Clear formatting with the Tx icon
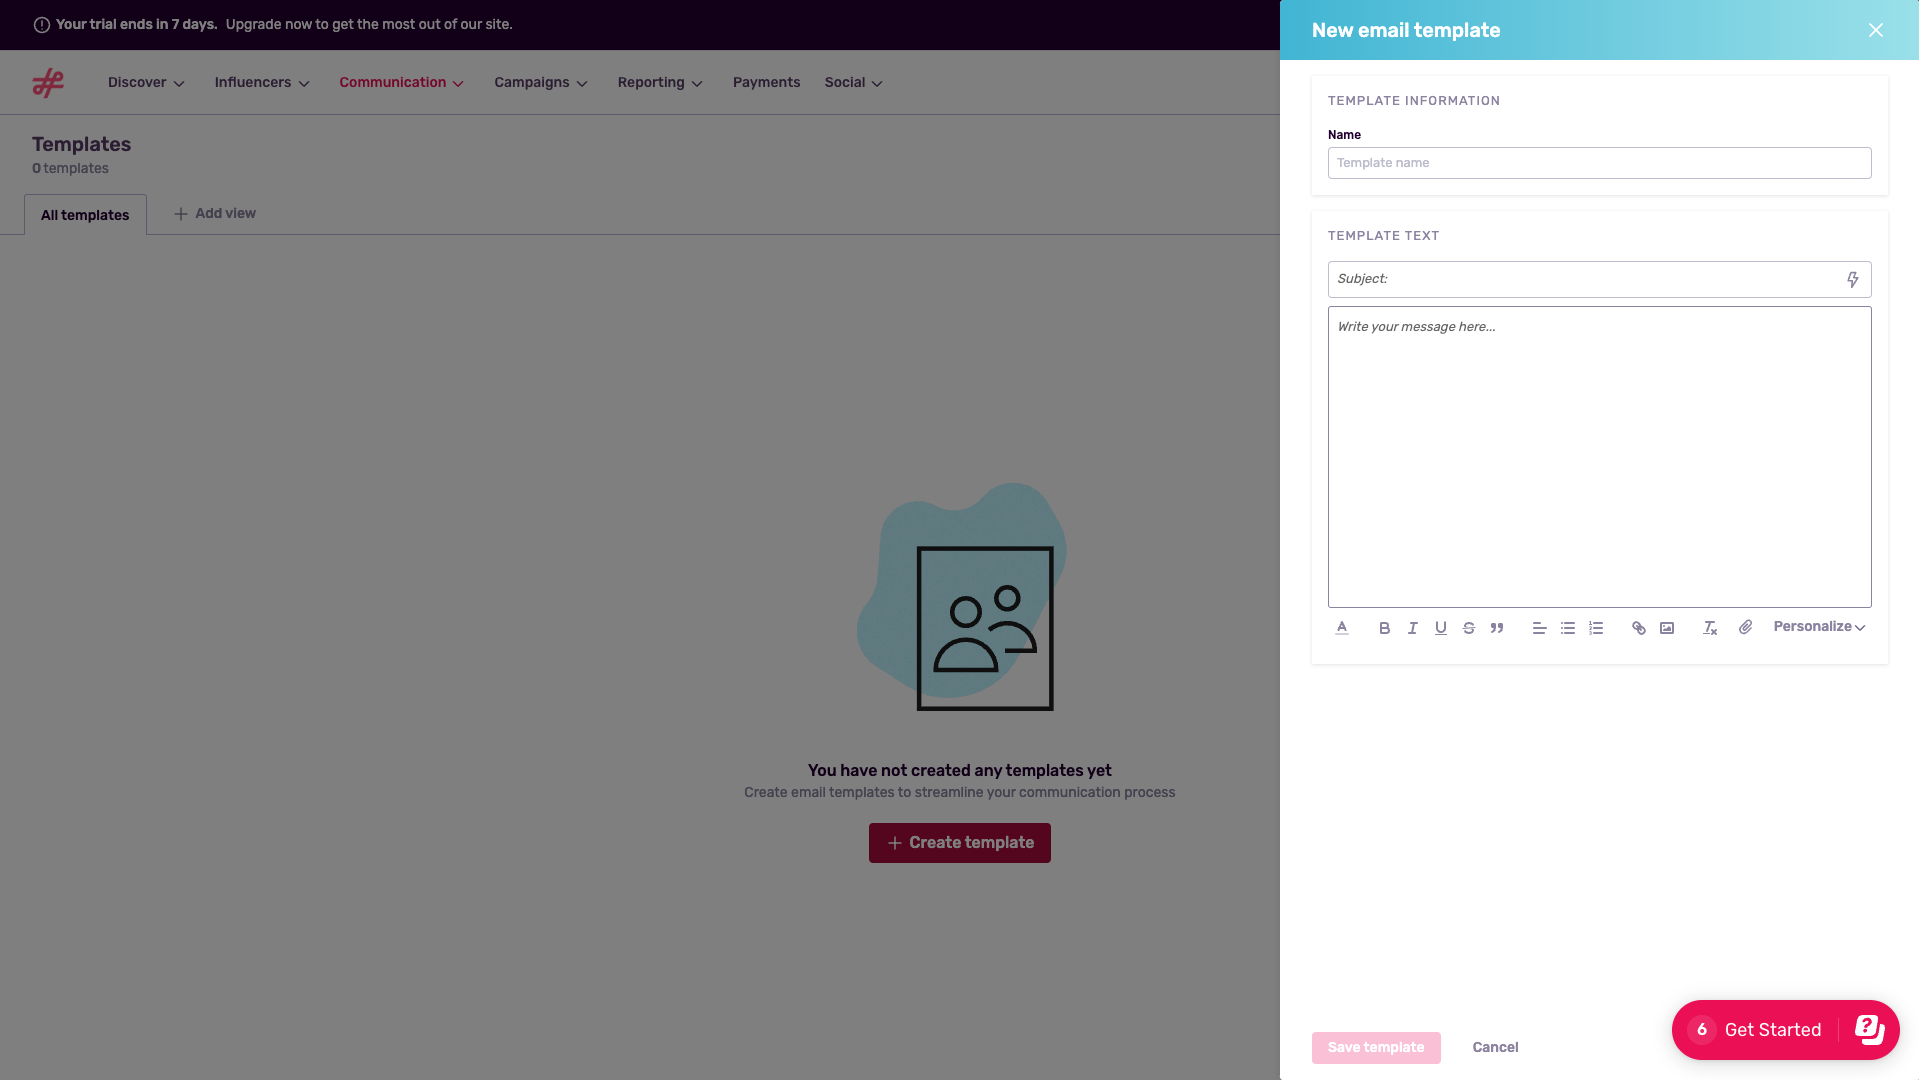Screen dimensions: 1919x1080 coord(1709,628)
